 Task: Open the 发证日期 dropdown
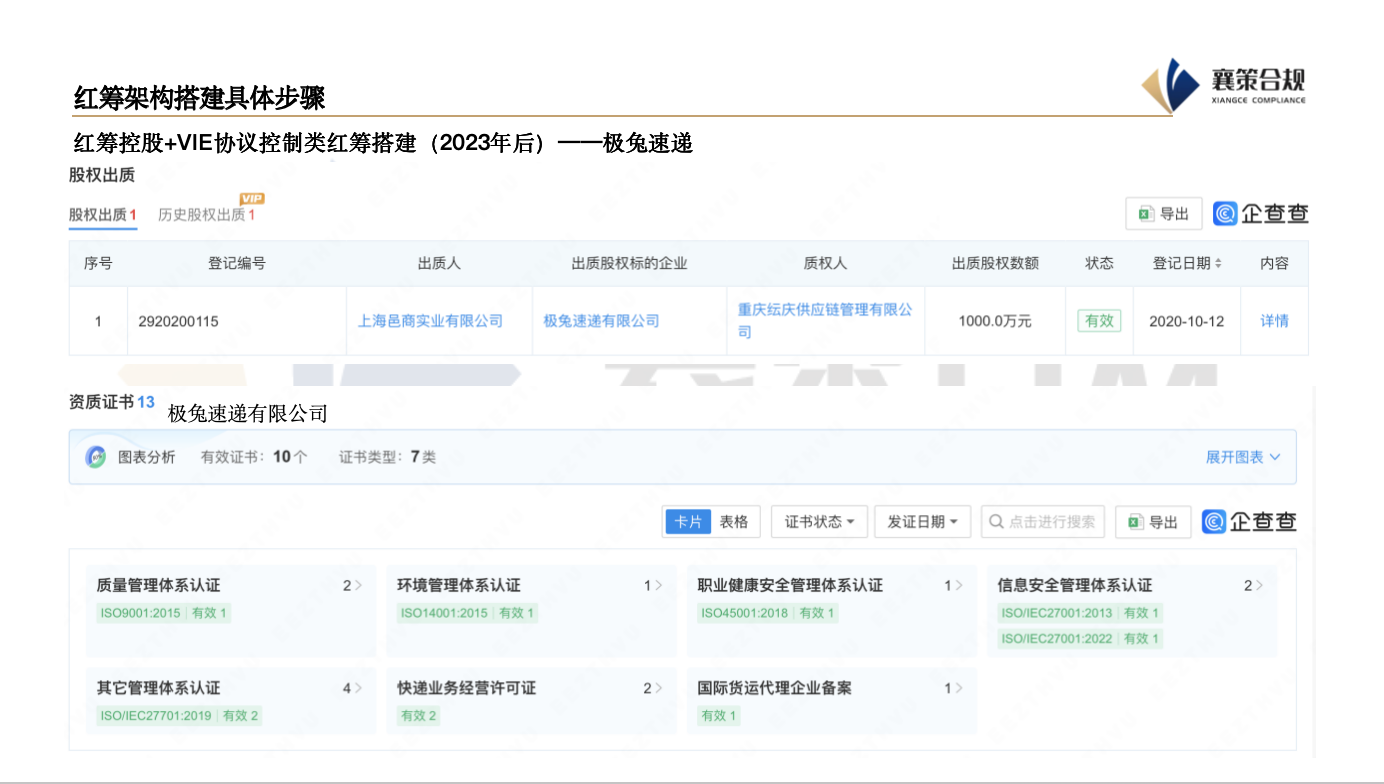pos(922,521)
